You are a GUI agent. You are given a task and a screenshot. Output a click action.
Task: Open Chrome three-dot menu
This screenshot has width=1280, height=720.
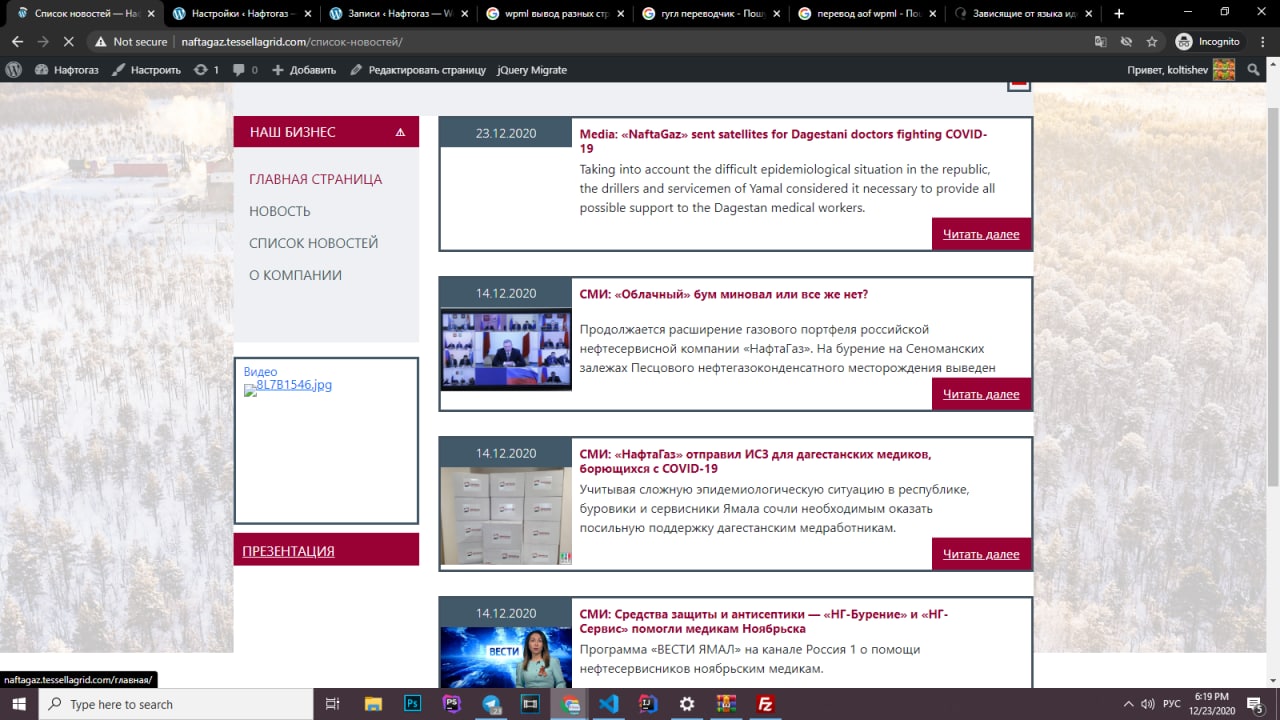[1261, 42]
